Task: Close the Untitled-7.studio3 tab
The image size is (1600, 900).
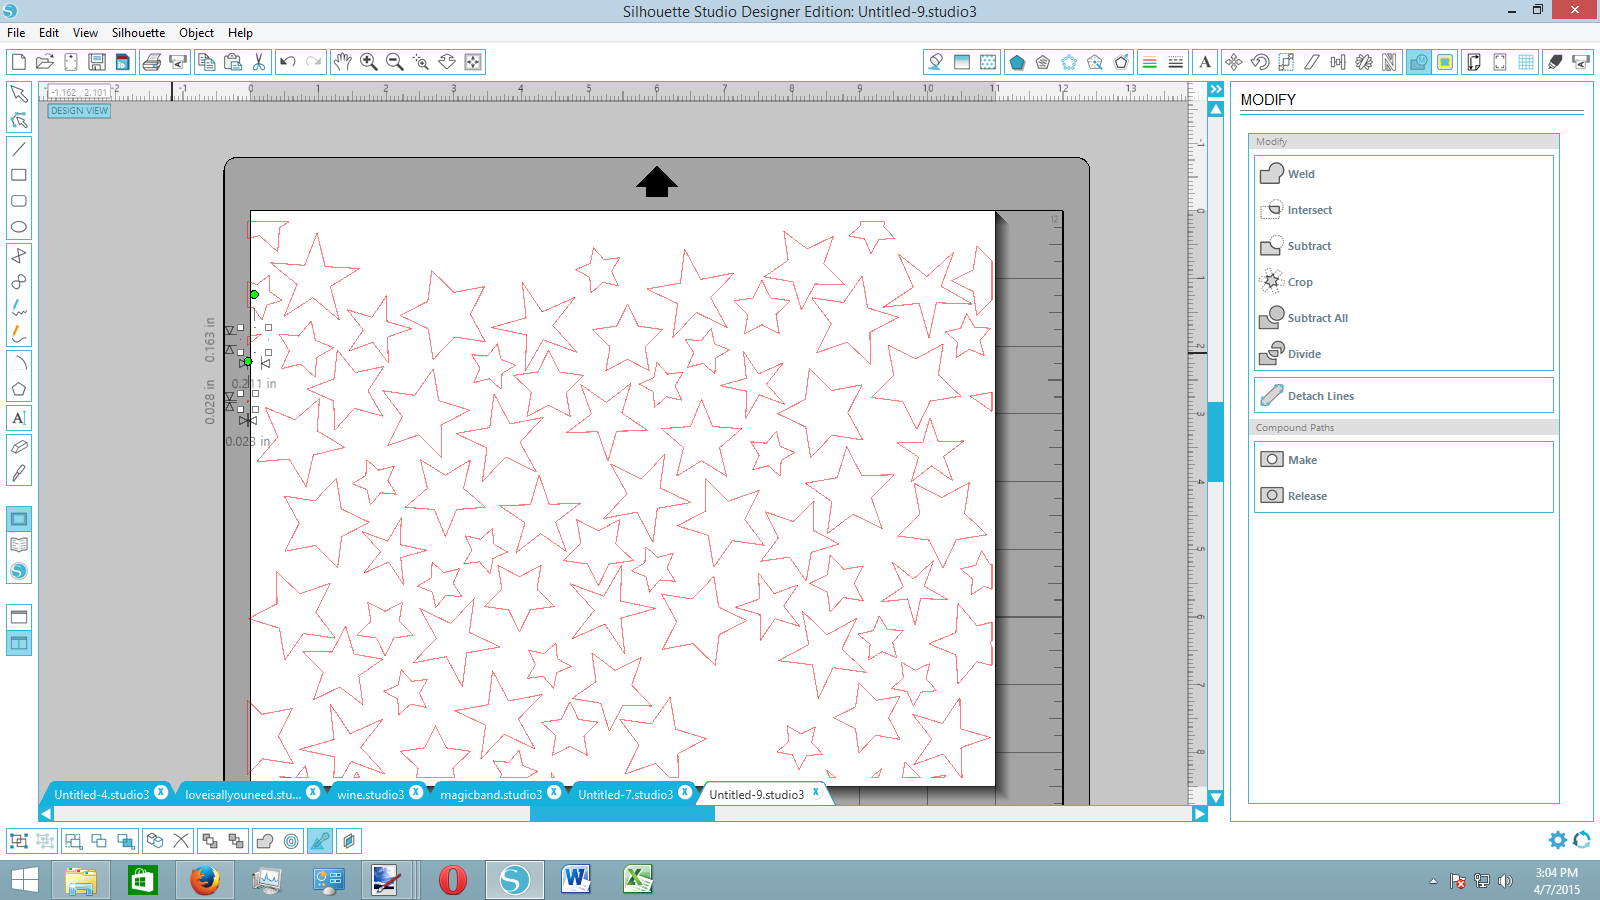Action: (685, 792)
